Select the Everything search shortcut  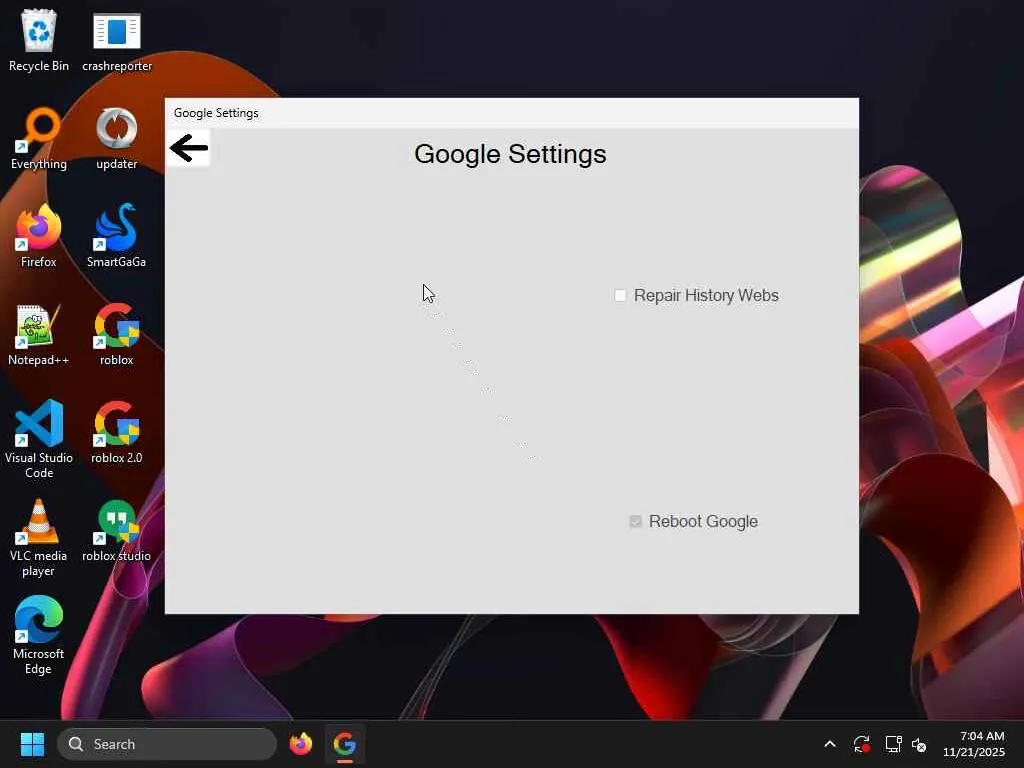coord(39,138)
